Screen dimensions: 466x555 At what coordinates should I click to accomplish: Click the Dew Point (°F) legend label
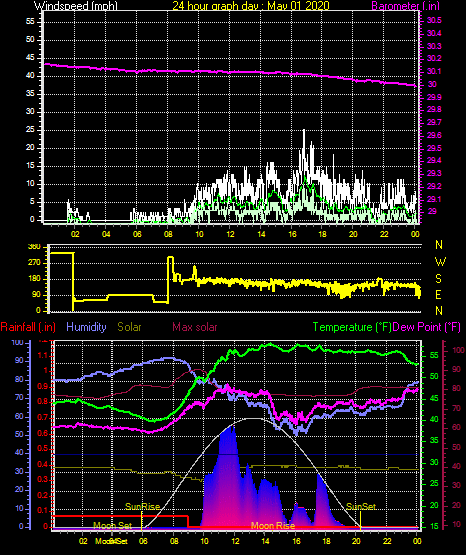point(427,327)
